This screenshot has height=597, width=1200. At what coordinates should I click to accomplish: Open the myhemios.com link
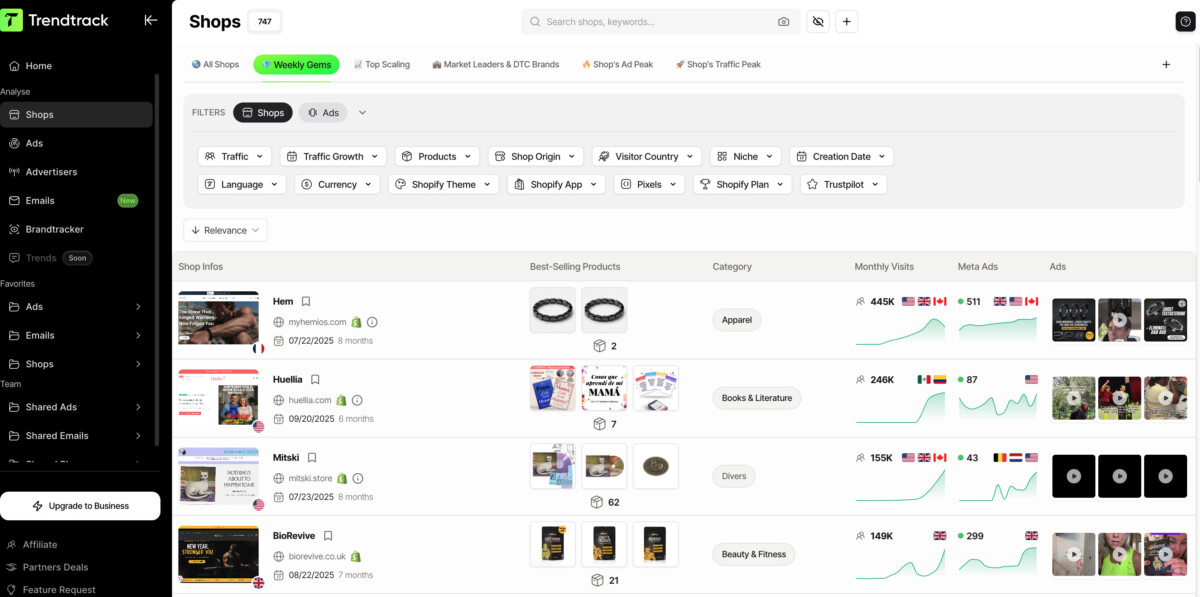tap(317, 322)
